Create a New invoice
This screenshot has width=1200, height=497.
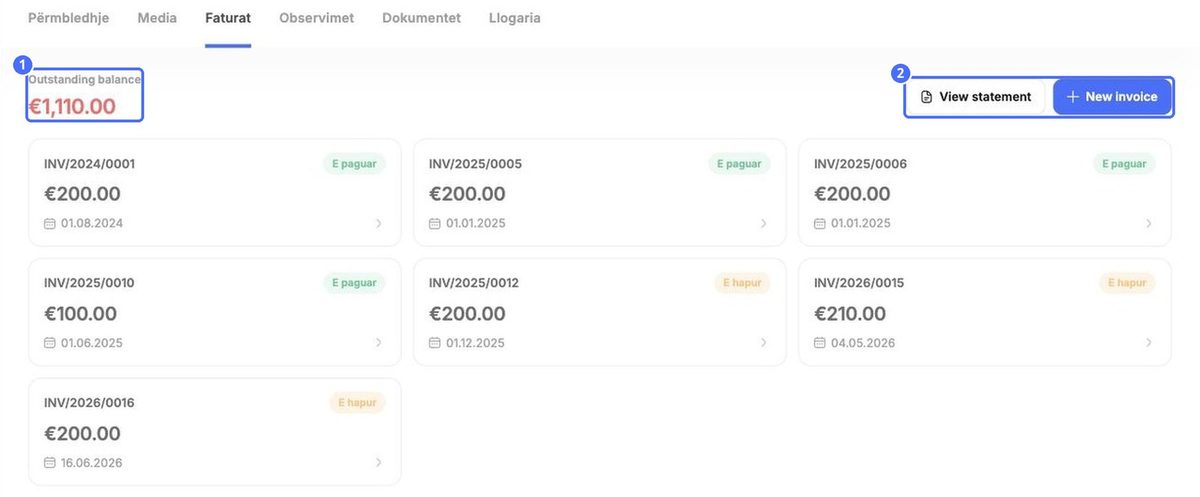[x=1112, y=97]
